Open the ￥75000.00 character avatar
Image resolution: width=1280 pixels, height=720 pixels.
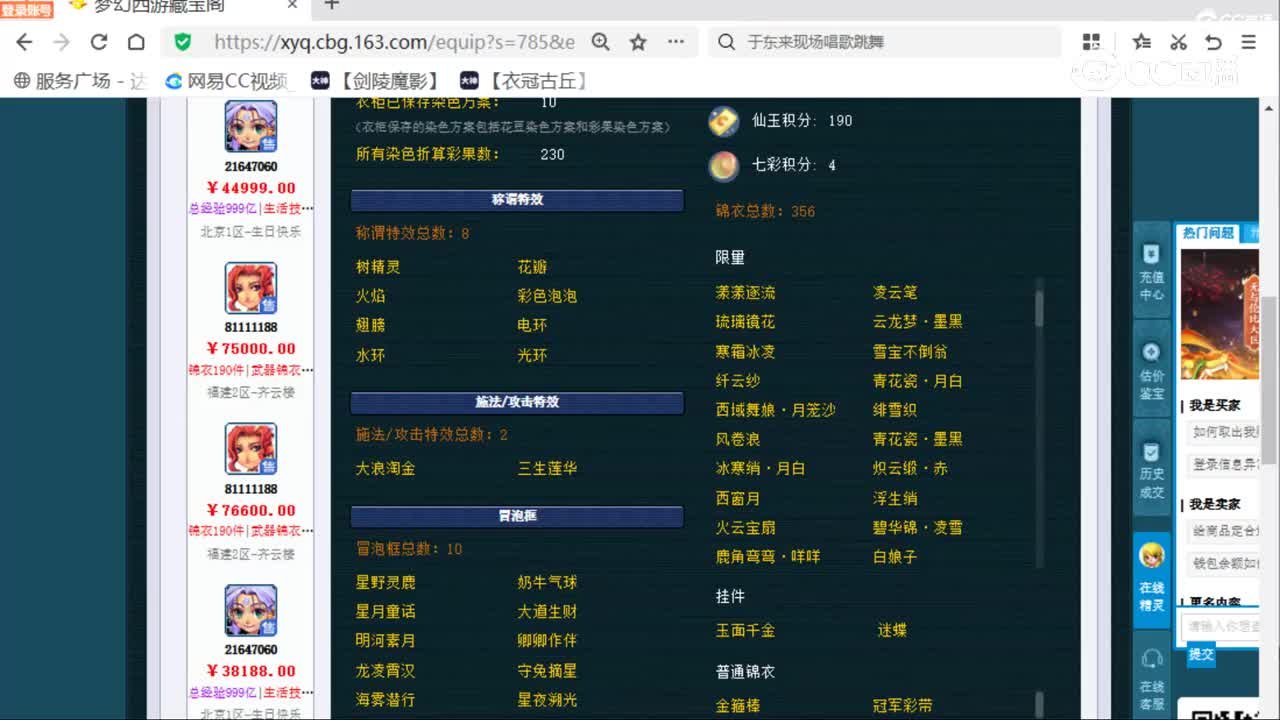[x=251, y=288]
